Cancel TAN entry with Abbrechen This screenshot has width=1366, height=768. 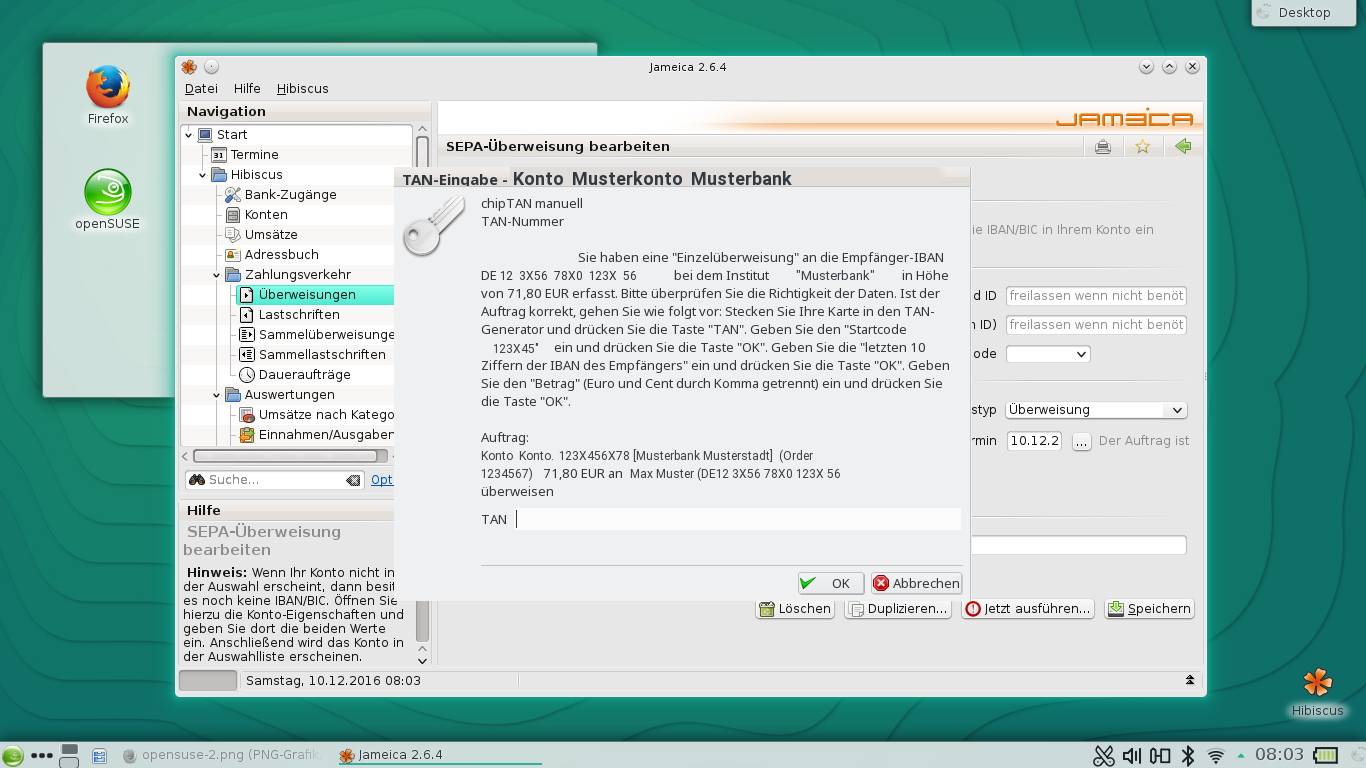[916, 584]
